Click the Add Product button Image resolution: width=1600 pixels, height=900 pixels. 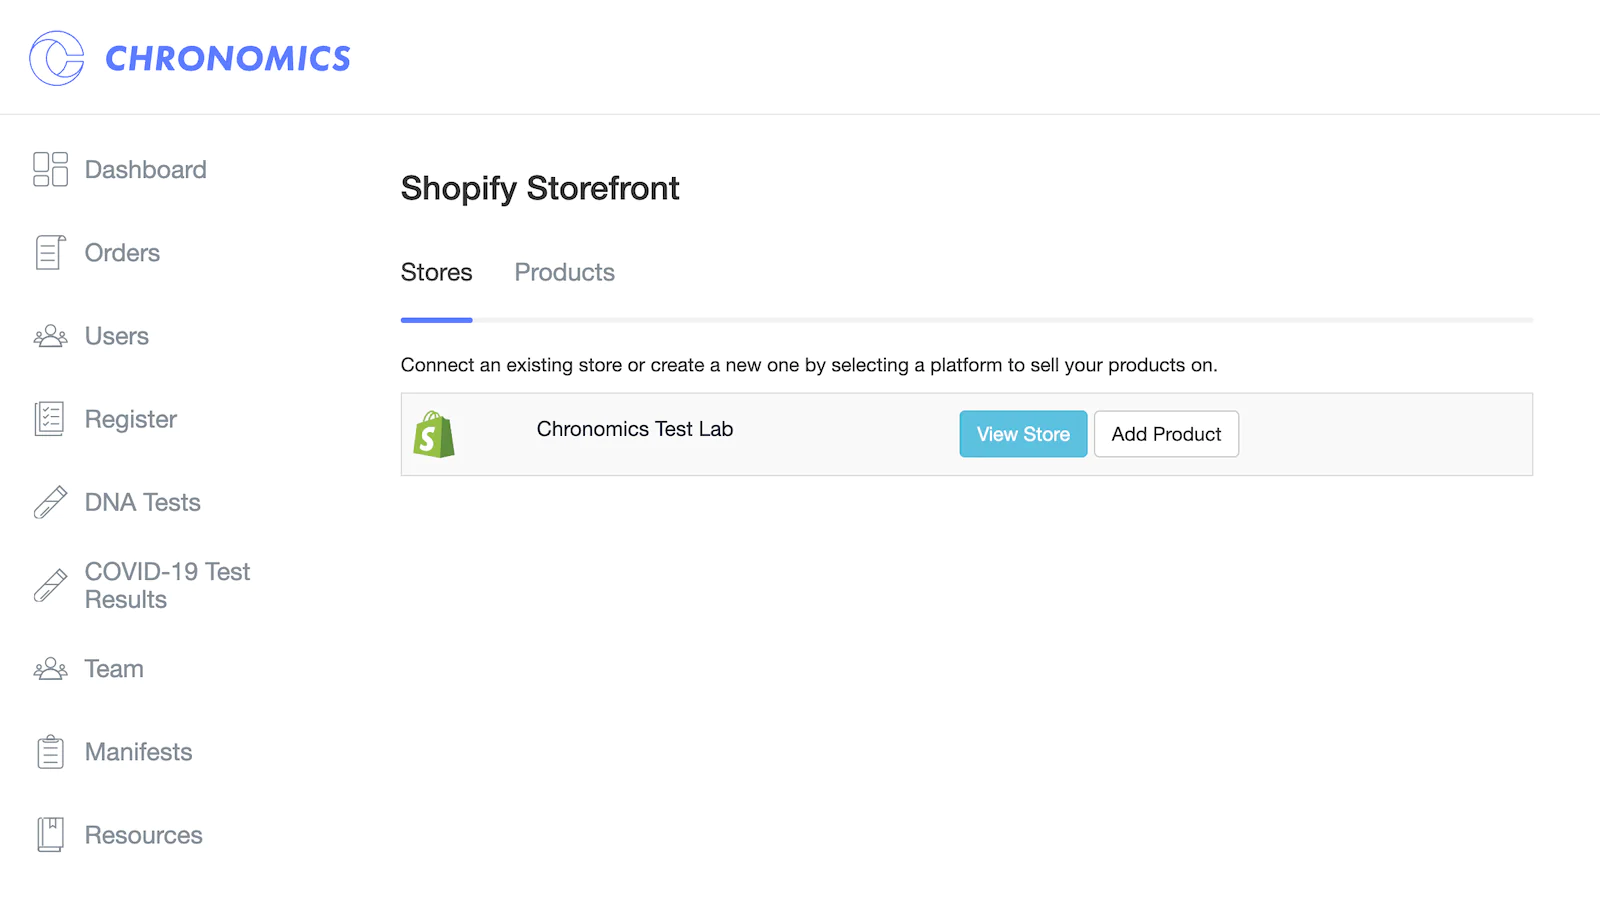(x=1166, y=434)
